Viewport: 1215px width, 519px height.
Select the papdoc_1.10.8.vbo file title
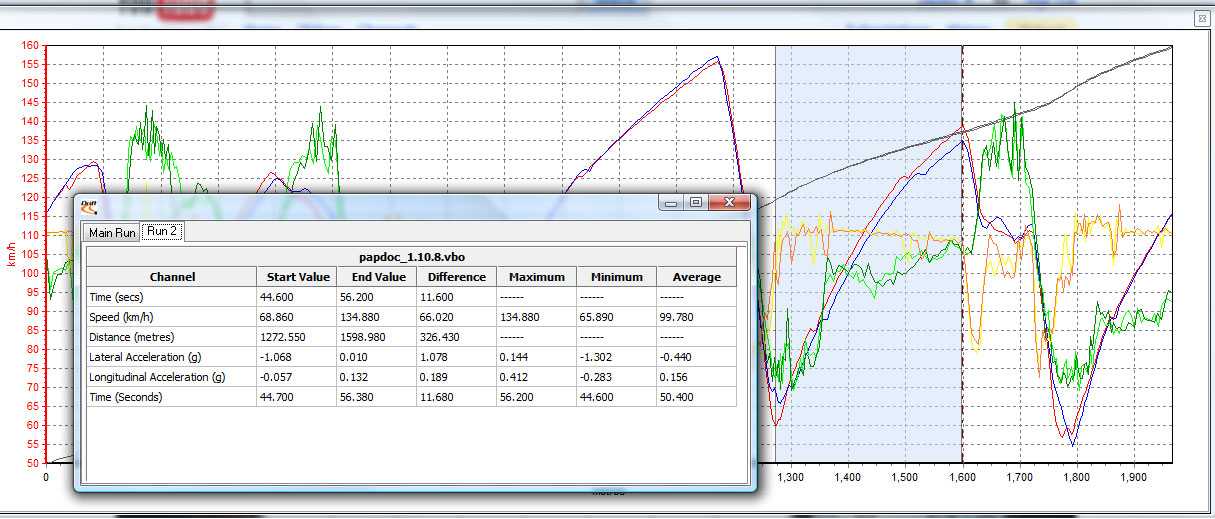point(412,257)
